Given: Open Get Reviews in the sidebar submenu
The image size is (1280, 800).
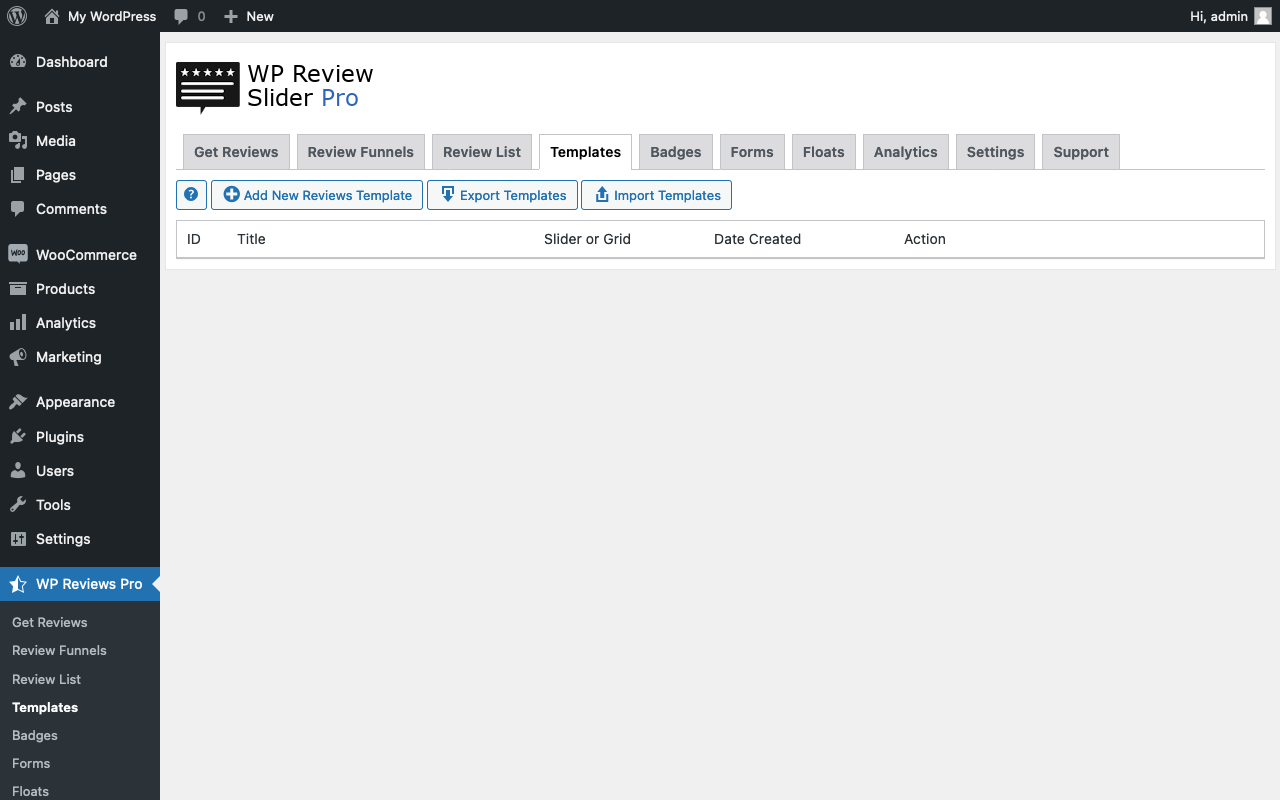Looking at the screenshot, I should coord(50,622).
